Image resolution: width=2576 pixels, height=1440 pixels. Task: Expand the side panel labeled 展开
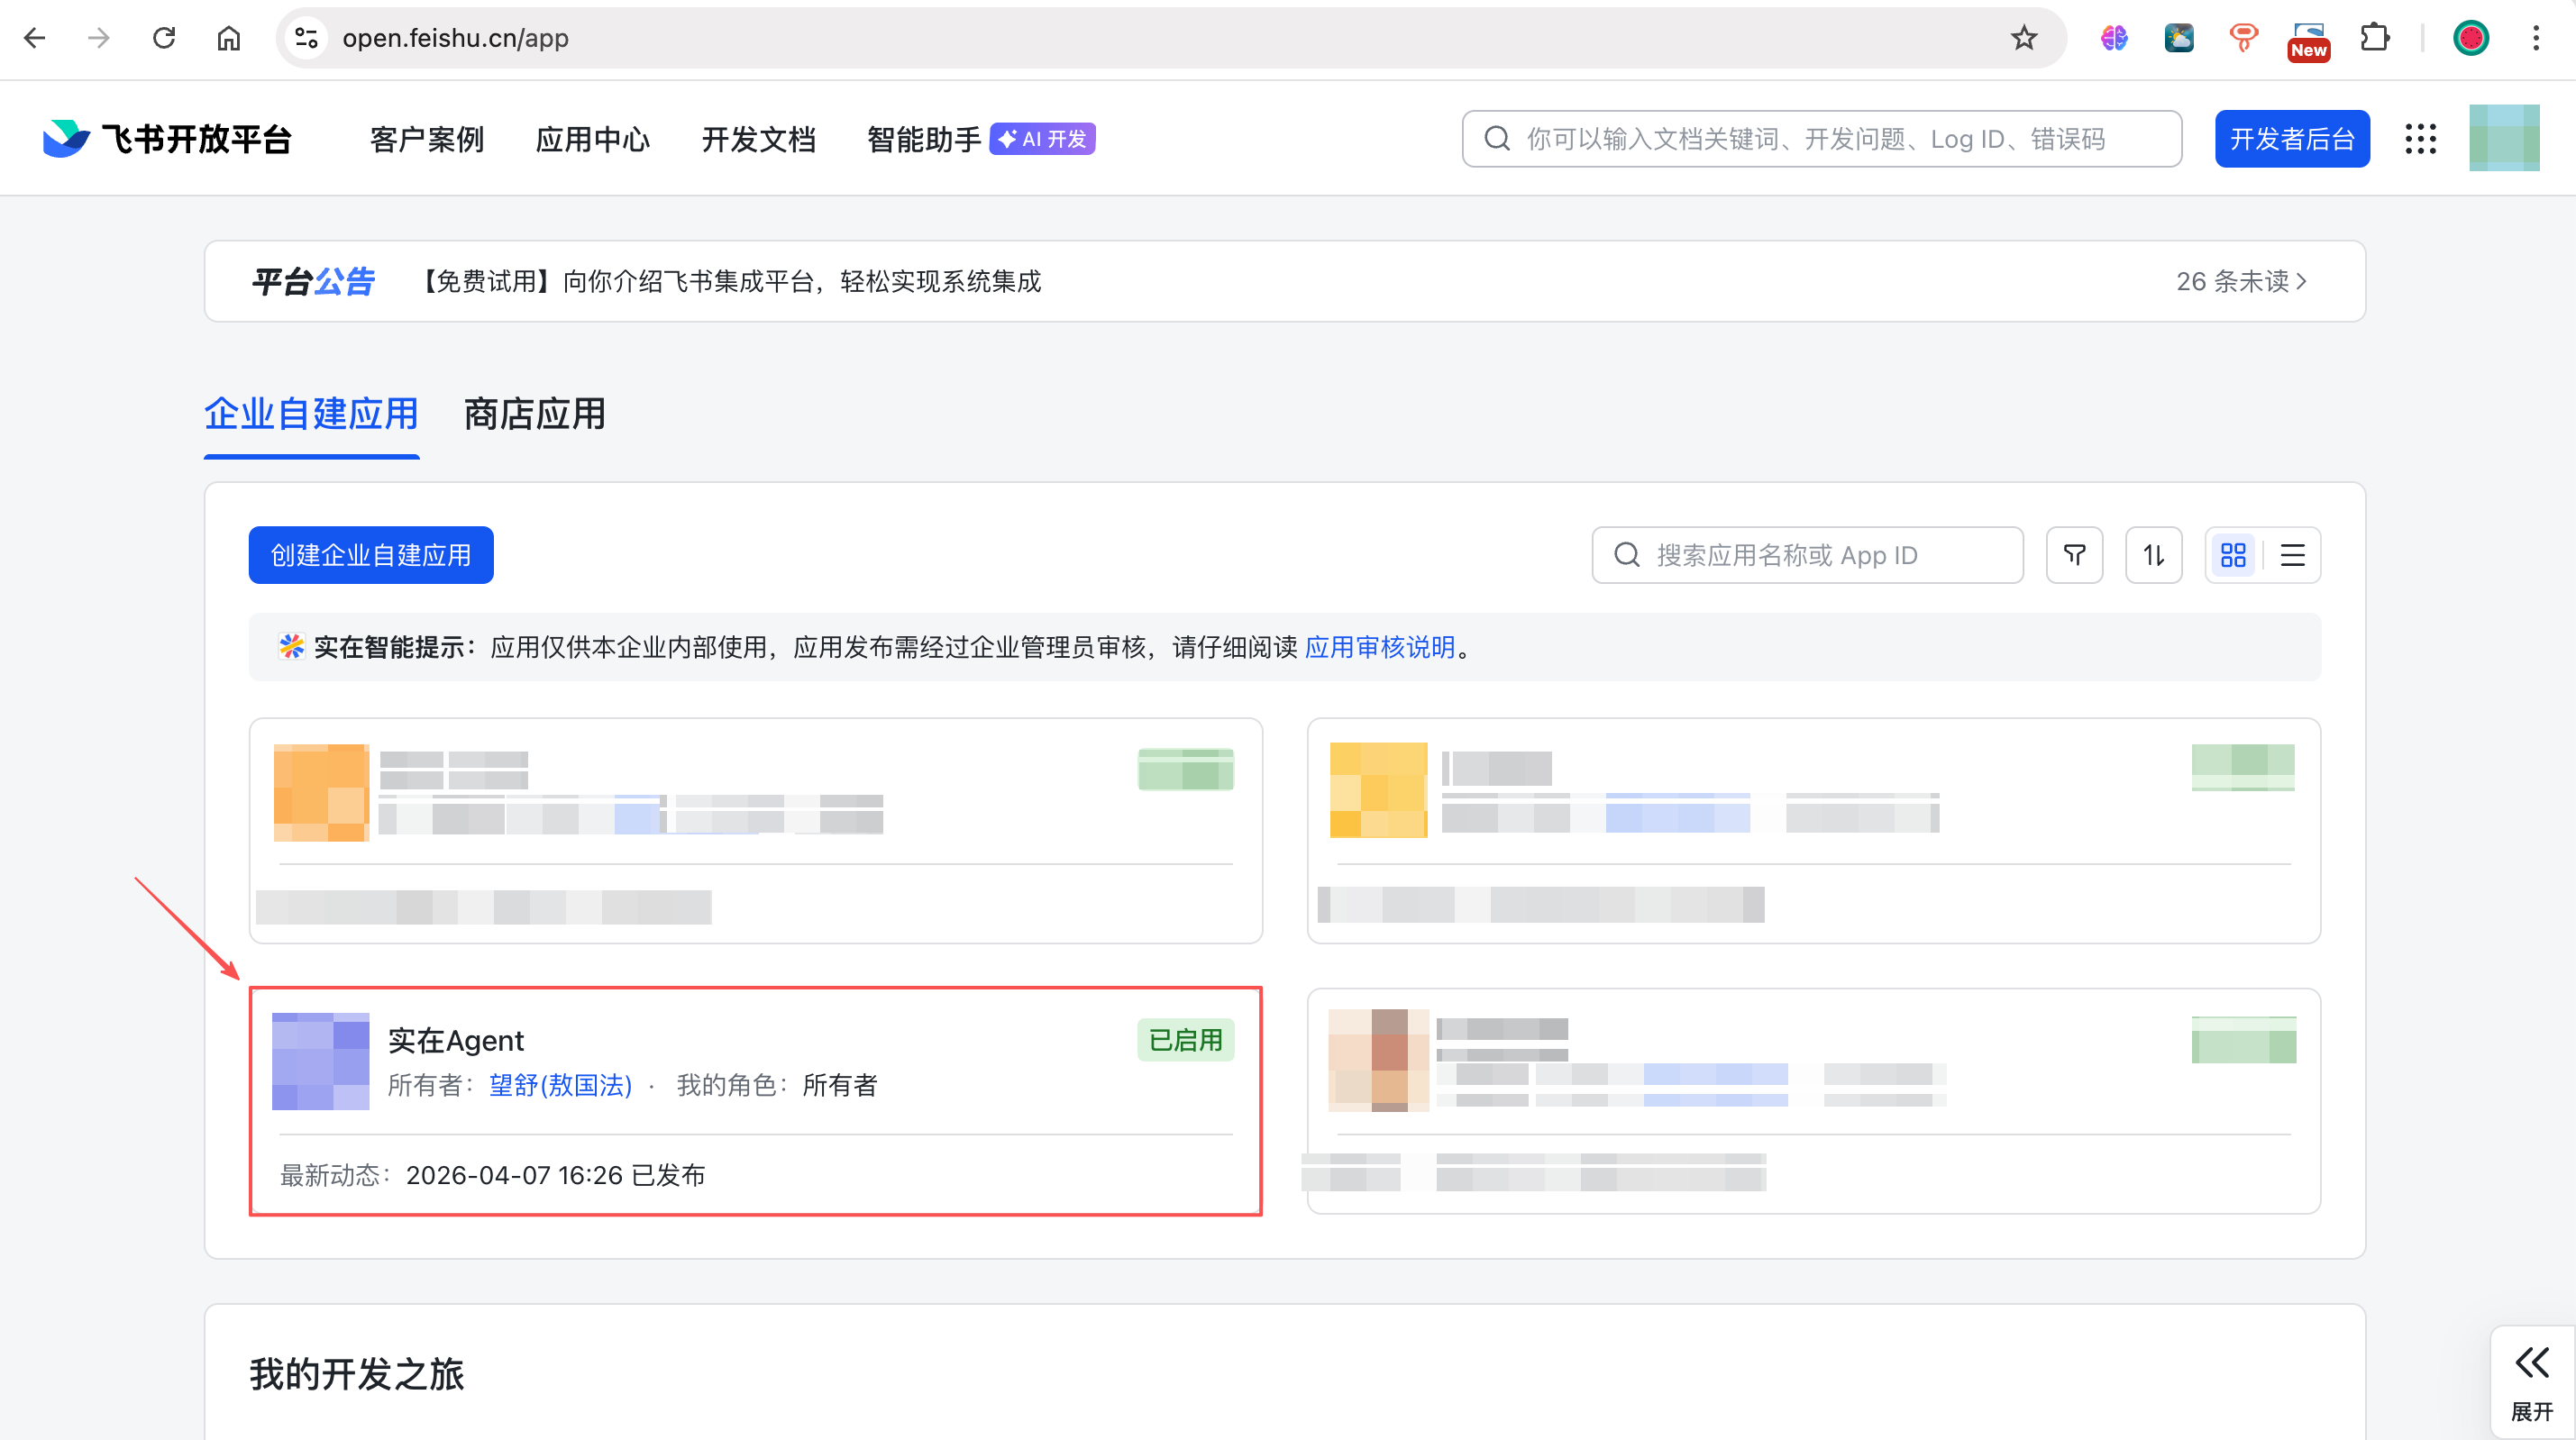(2532, 1382)
